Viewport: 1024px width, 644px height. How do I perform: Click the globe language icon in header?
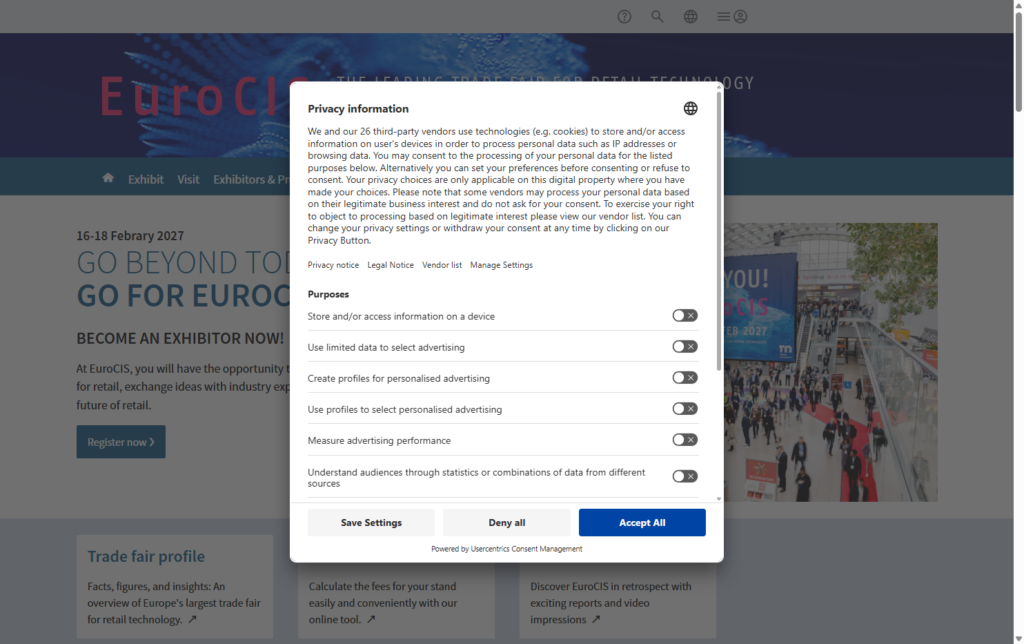[x=690, y=17]
